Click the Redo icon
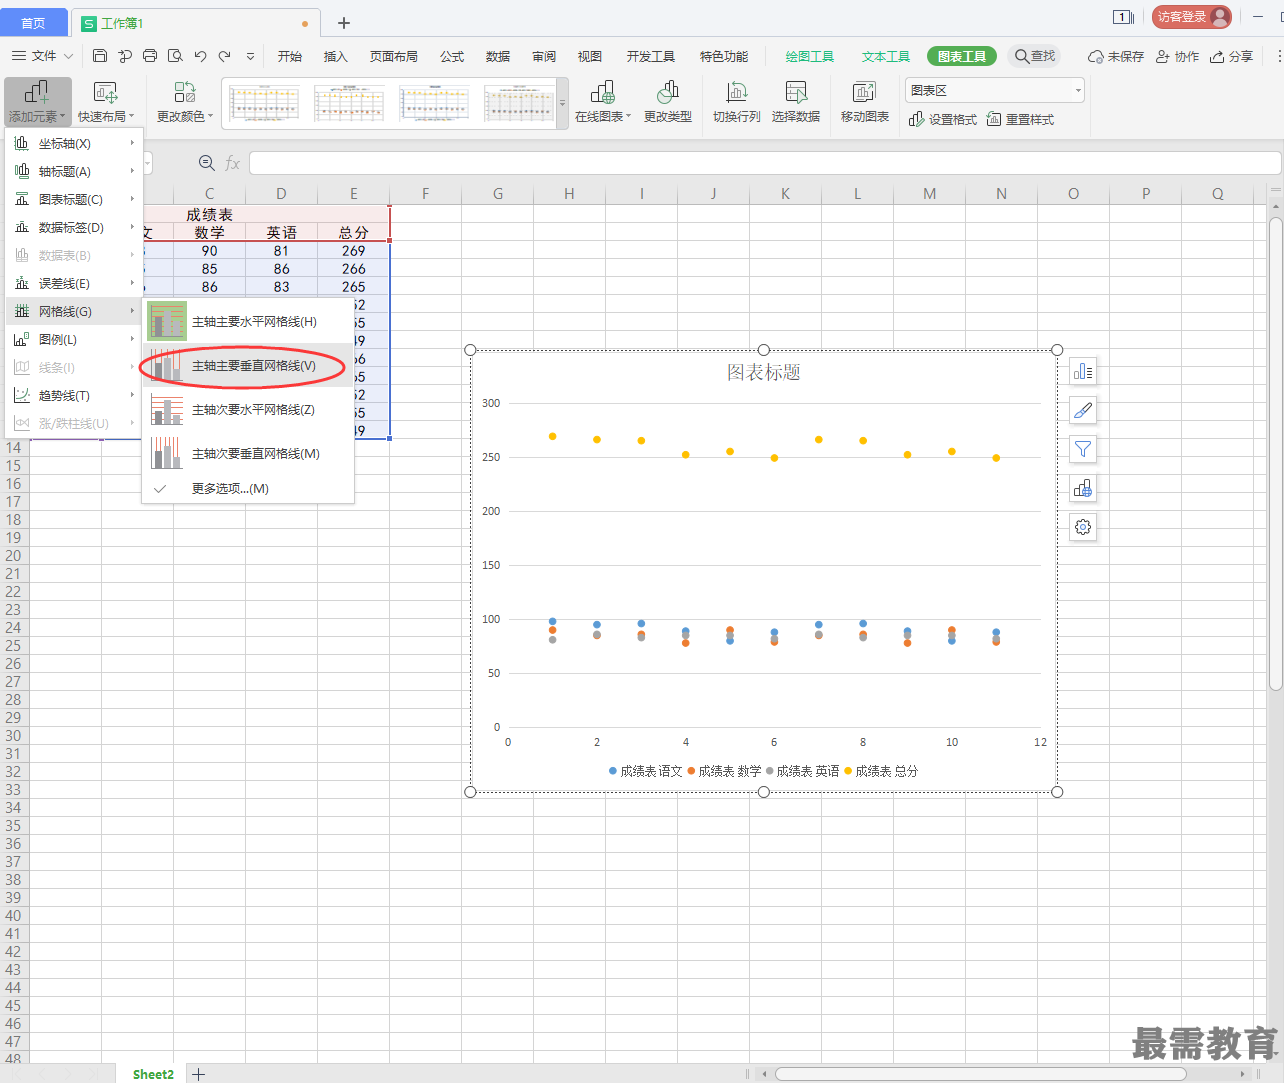Image resolution: width=1284 pixels, height=1083 pixels. click(225, 56)
